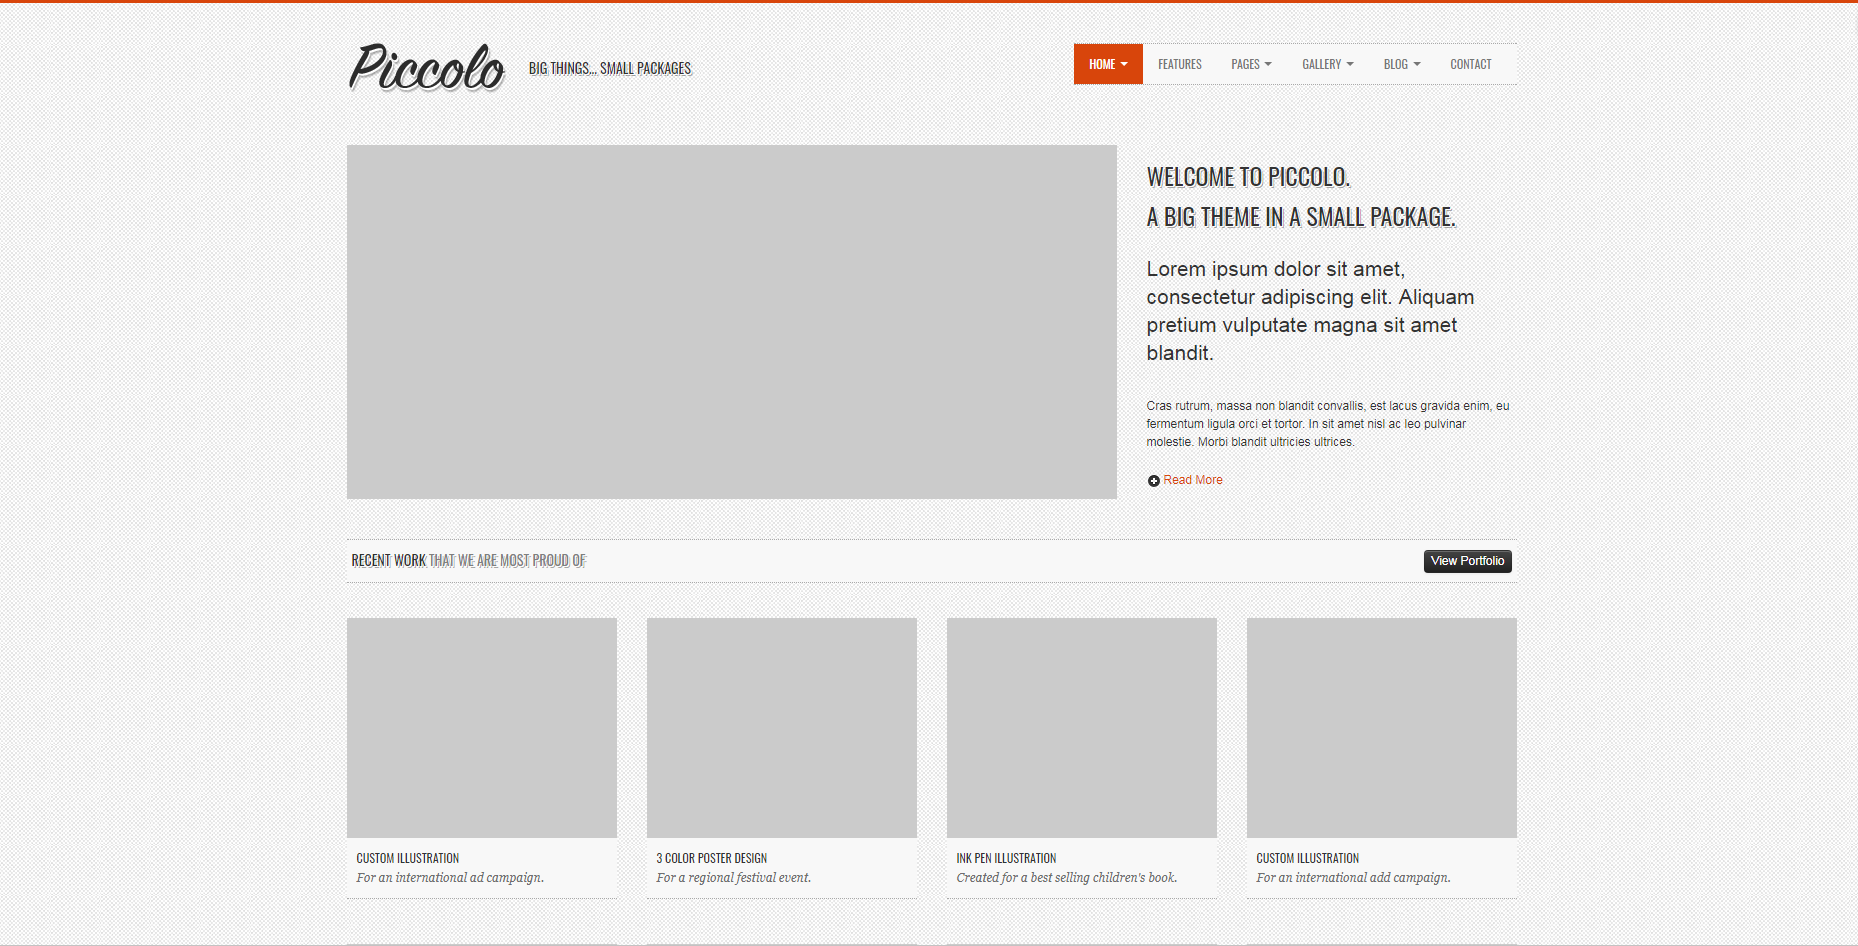1858x946 pixels.
Task: Click the large hero slider image
Action: pos(731,321)
